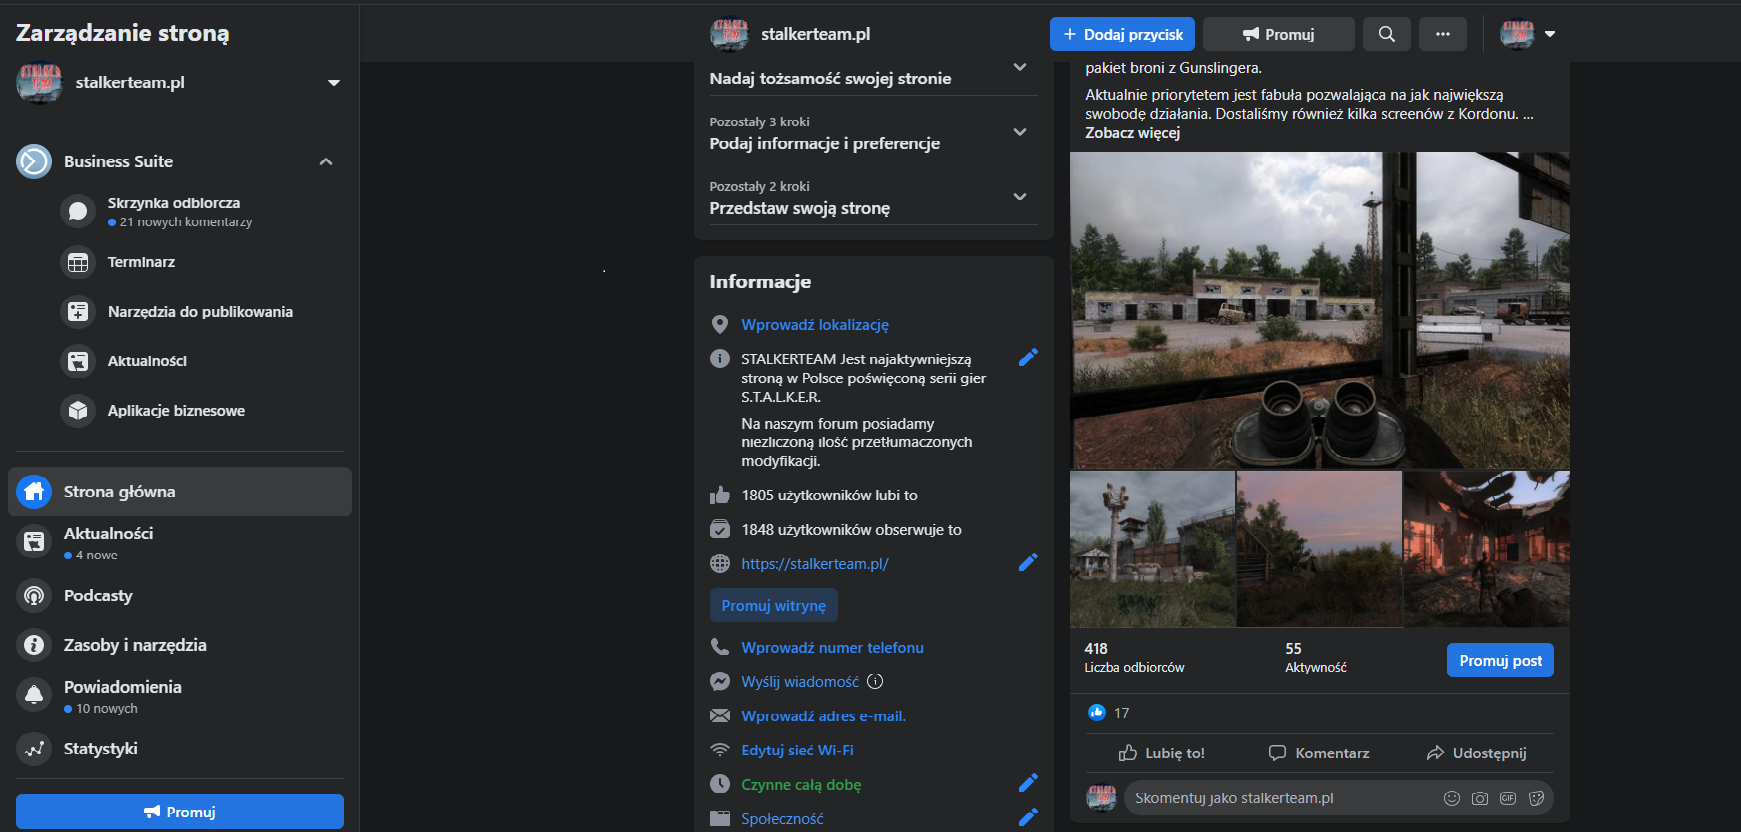Open Statystyki page
This screenshot has width=1741, height=832.
(100, 749)
